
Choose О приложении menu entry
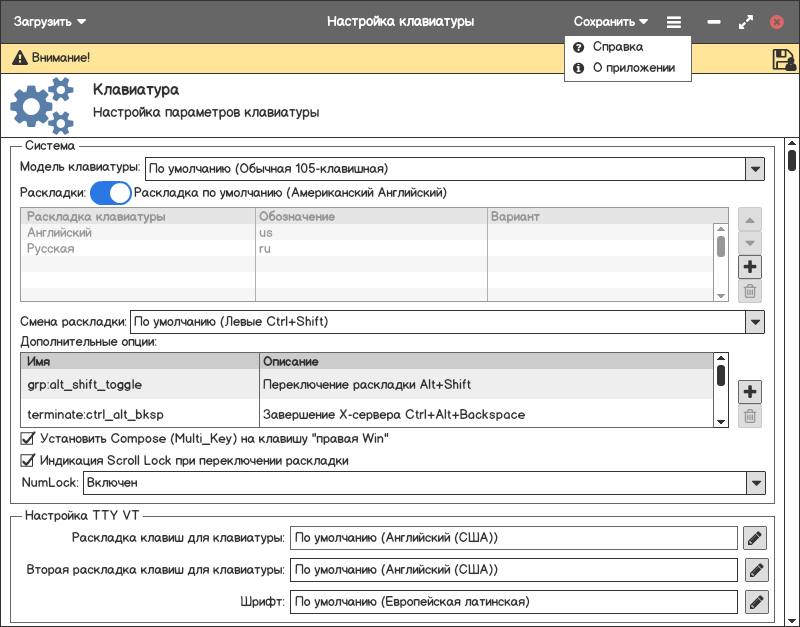[x=633, y=69]
